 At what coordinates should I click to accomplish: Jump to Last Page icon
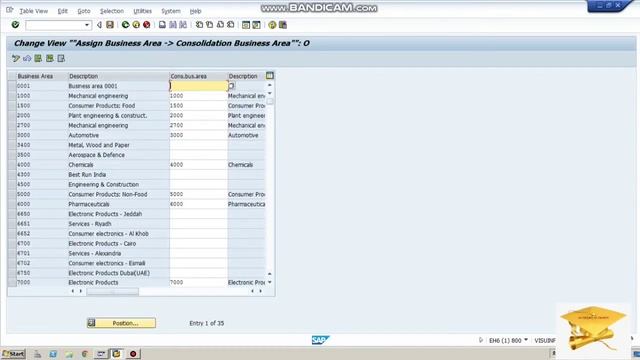pyautogui.click(x=231, y=25)
